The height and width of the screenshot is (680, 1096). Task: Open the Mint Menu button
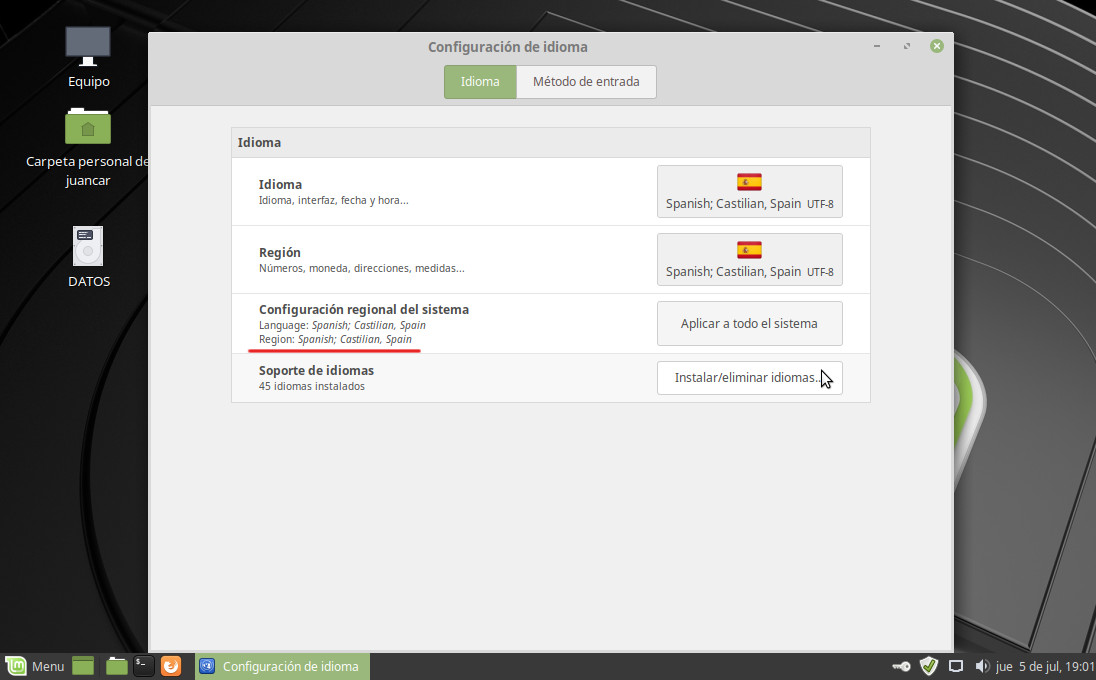pos(35,666)
